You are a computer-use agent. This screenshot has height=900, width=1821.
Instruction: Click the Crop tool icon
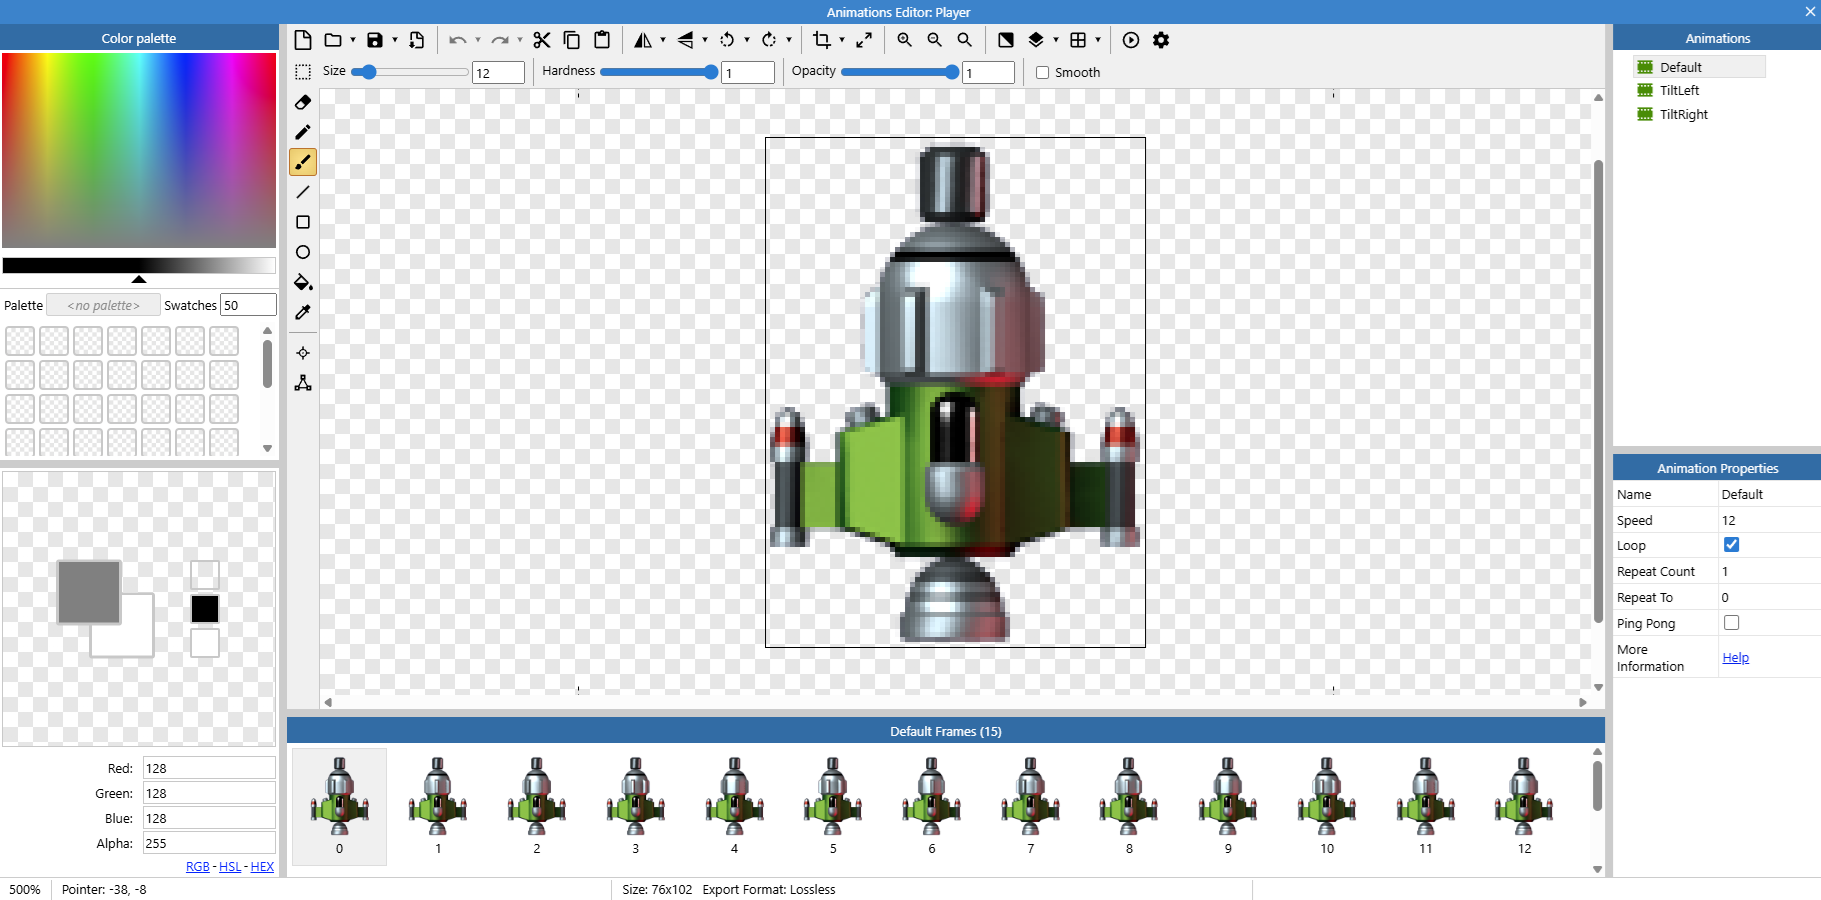(x=822, y=40)
